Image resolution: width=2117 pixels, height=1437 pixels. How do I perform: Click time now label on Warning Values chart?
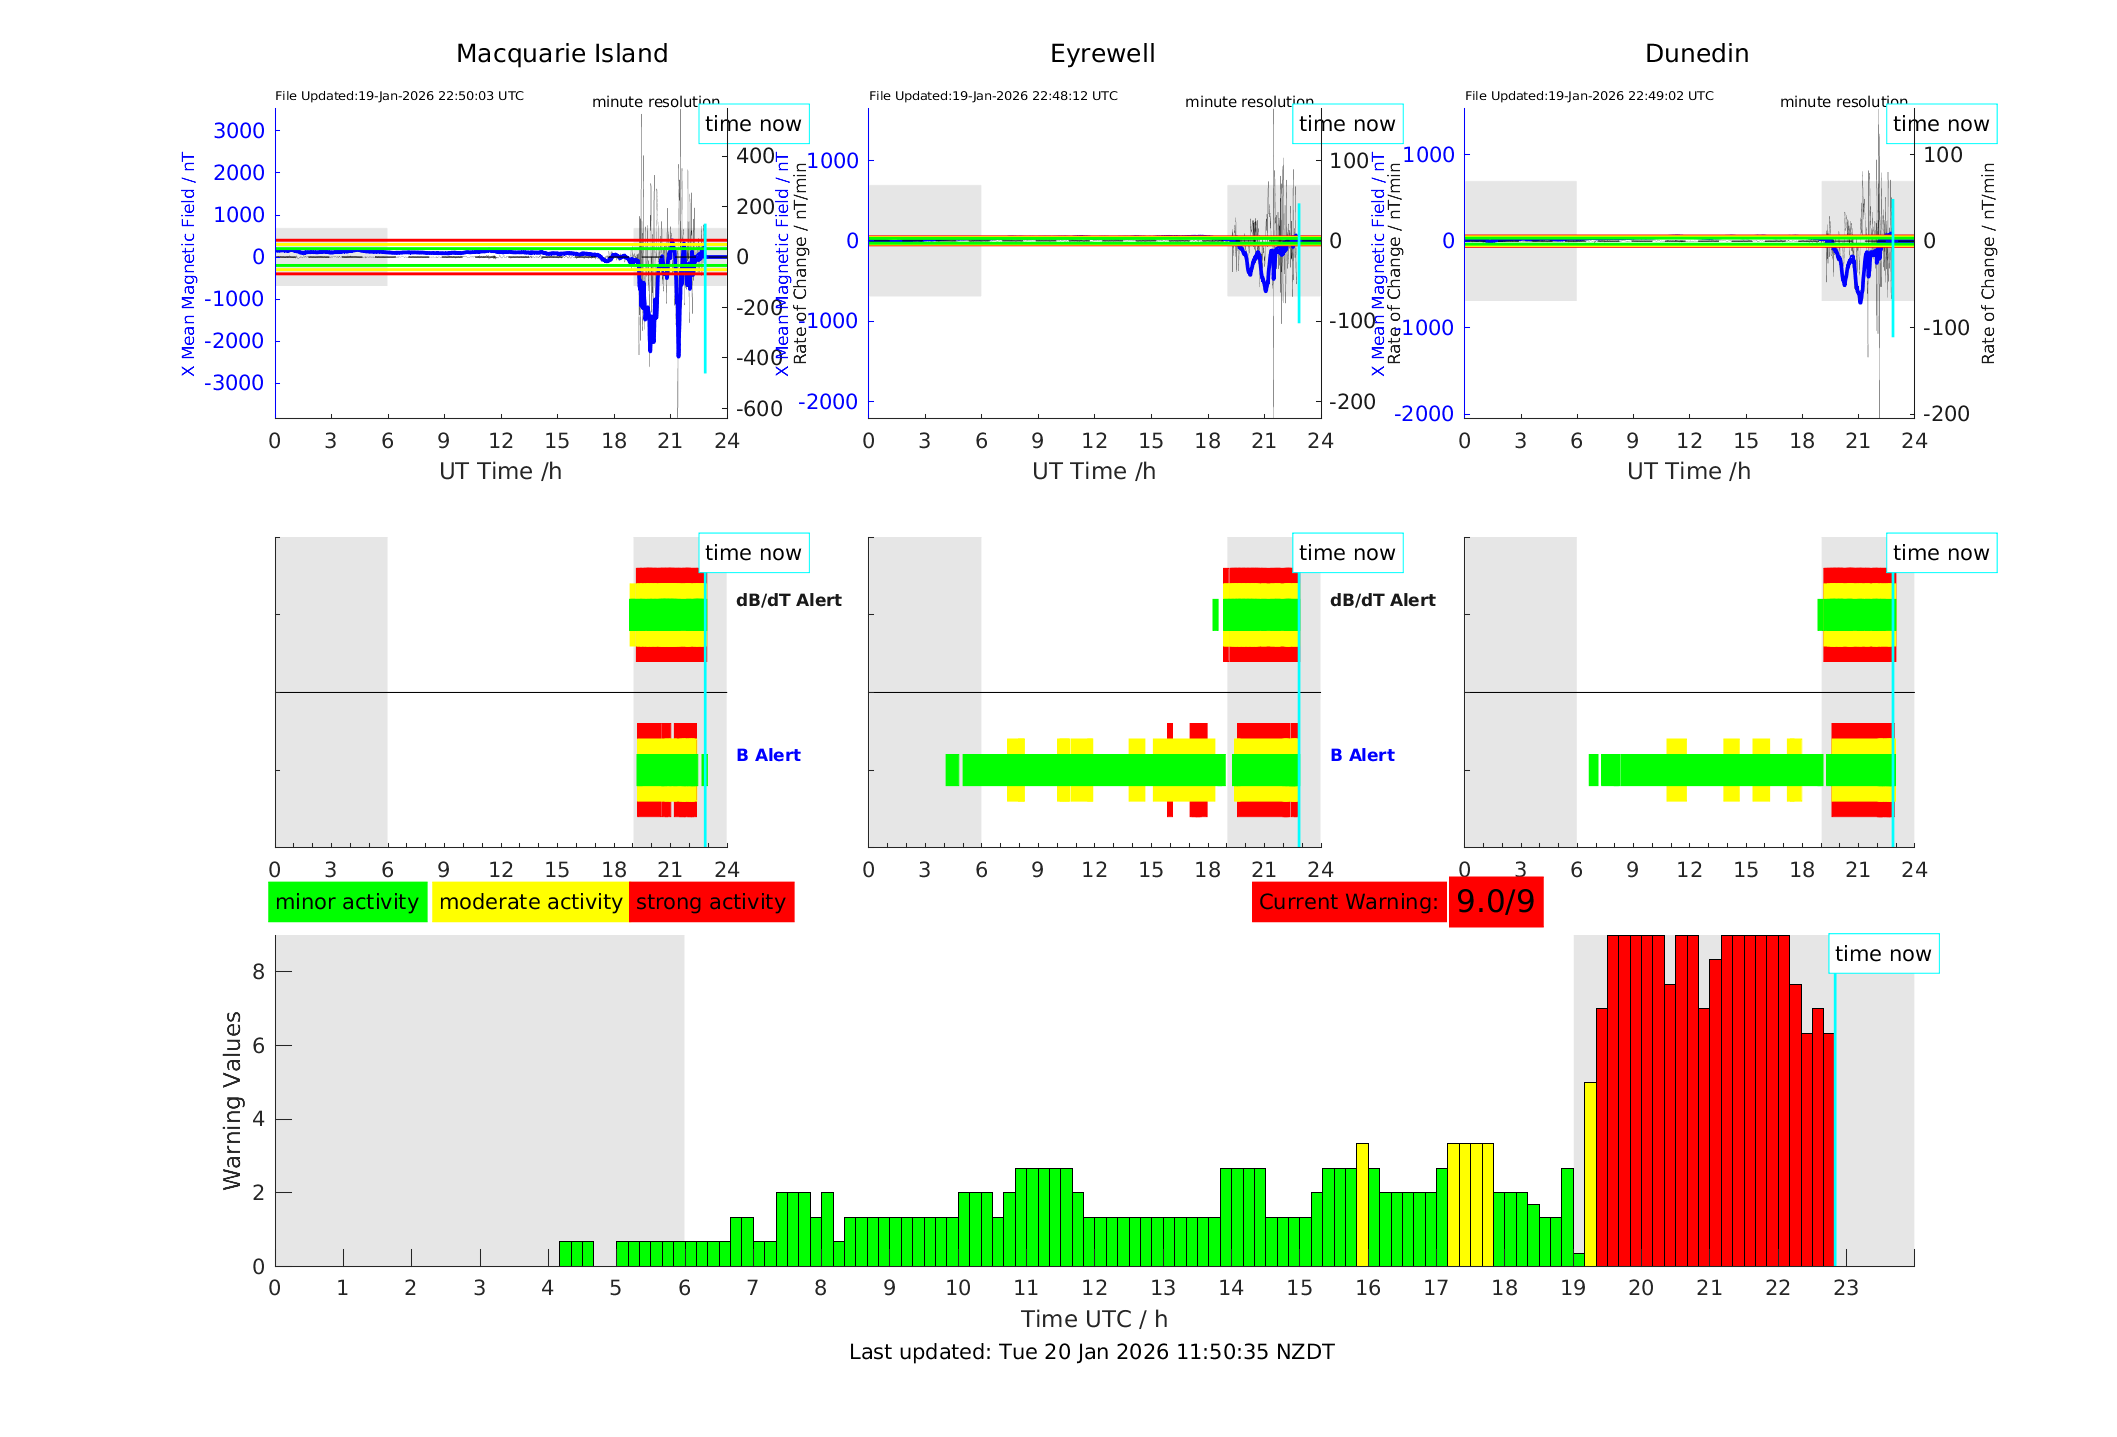[1882, 954]
